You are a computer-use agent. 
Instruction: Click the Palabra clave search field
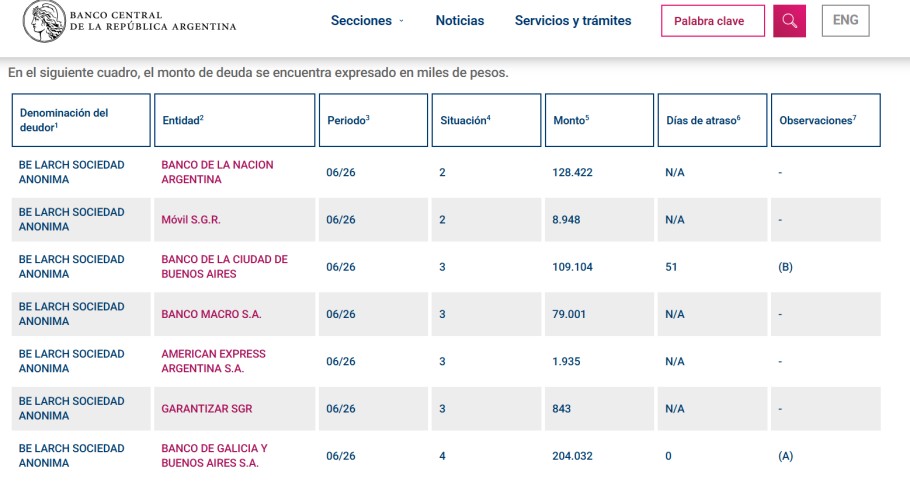[713, 21]
